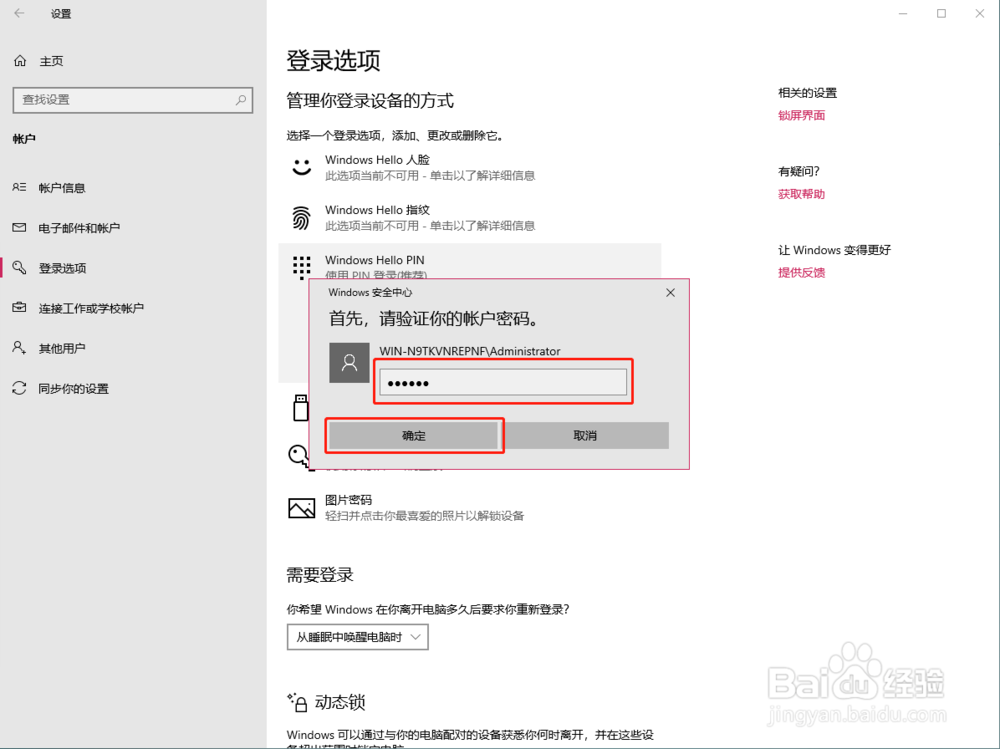
Task: Maximize the Settings window
Action: point(941,13)
